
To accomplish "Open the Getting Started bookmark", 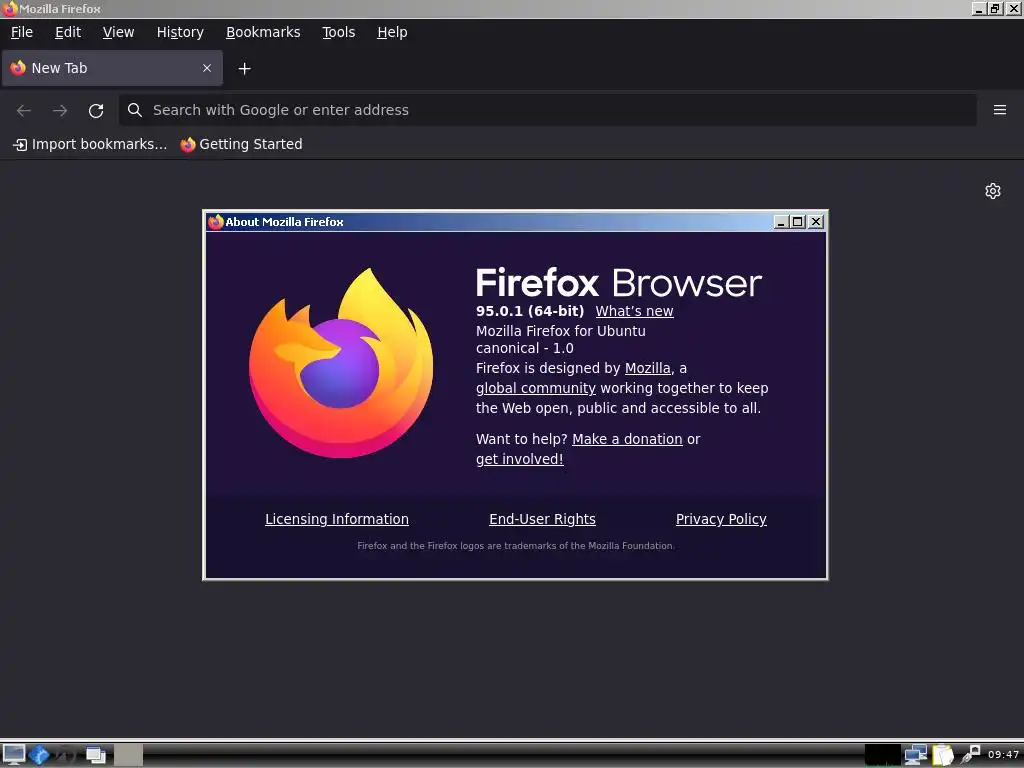I will (x=241, y=144).
